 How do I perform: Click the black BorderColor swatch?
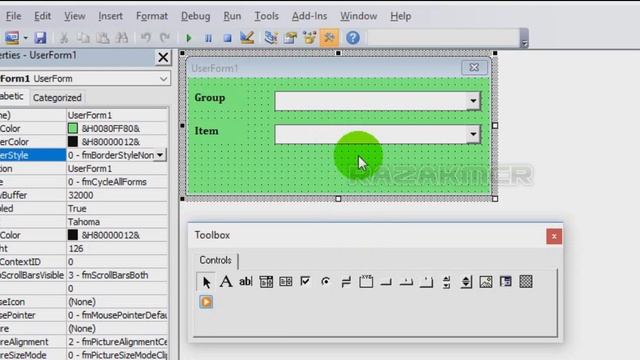[x=73, y=142]
